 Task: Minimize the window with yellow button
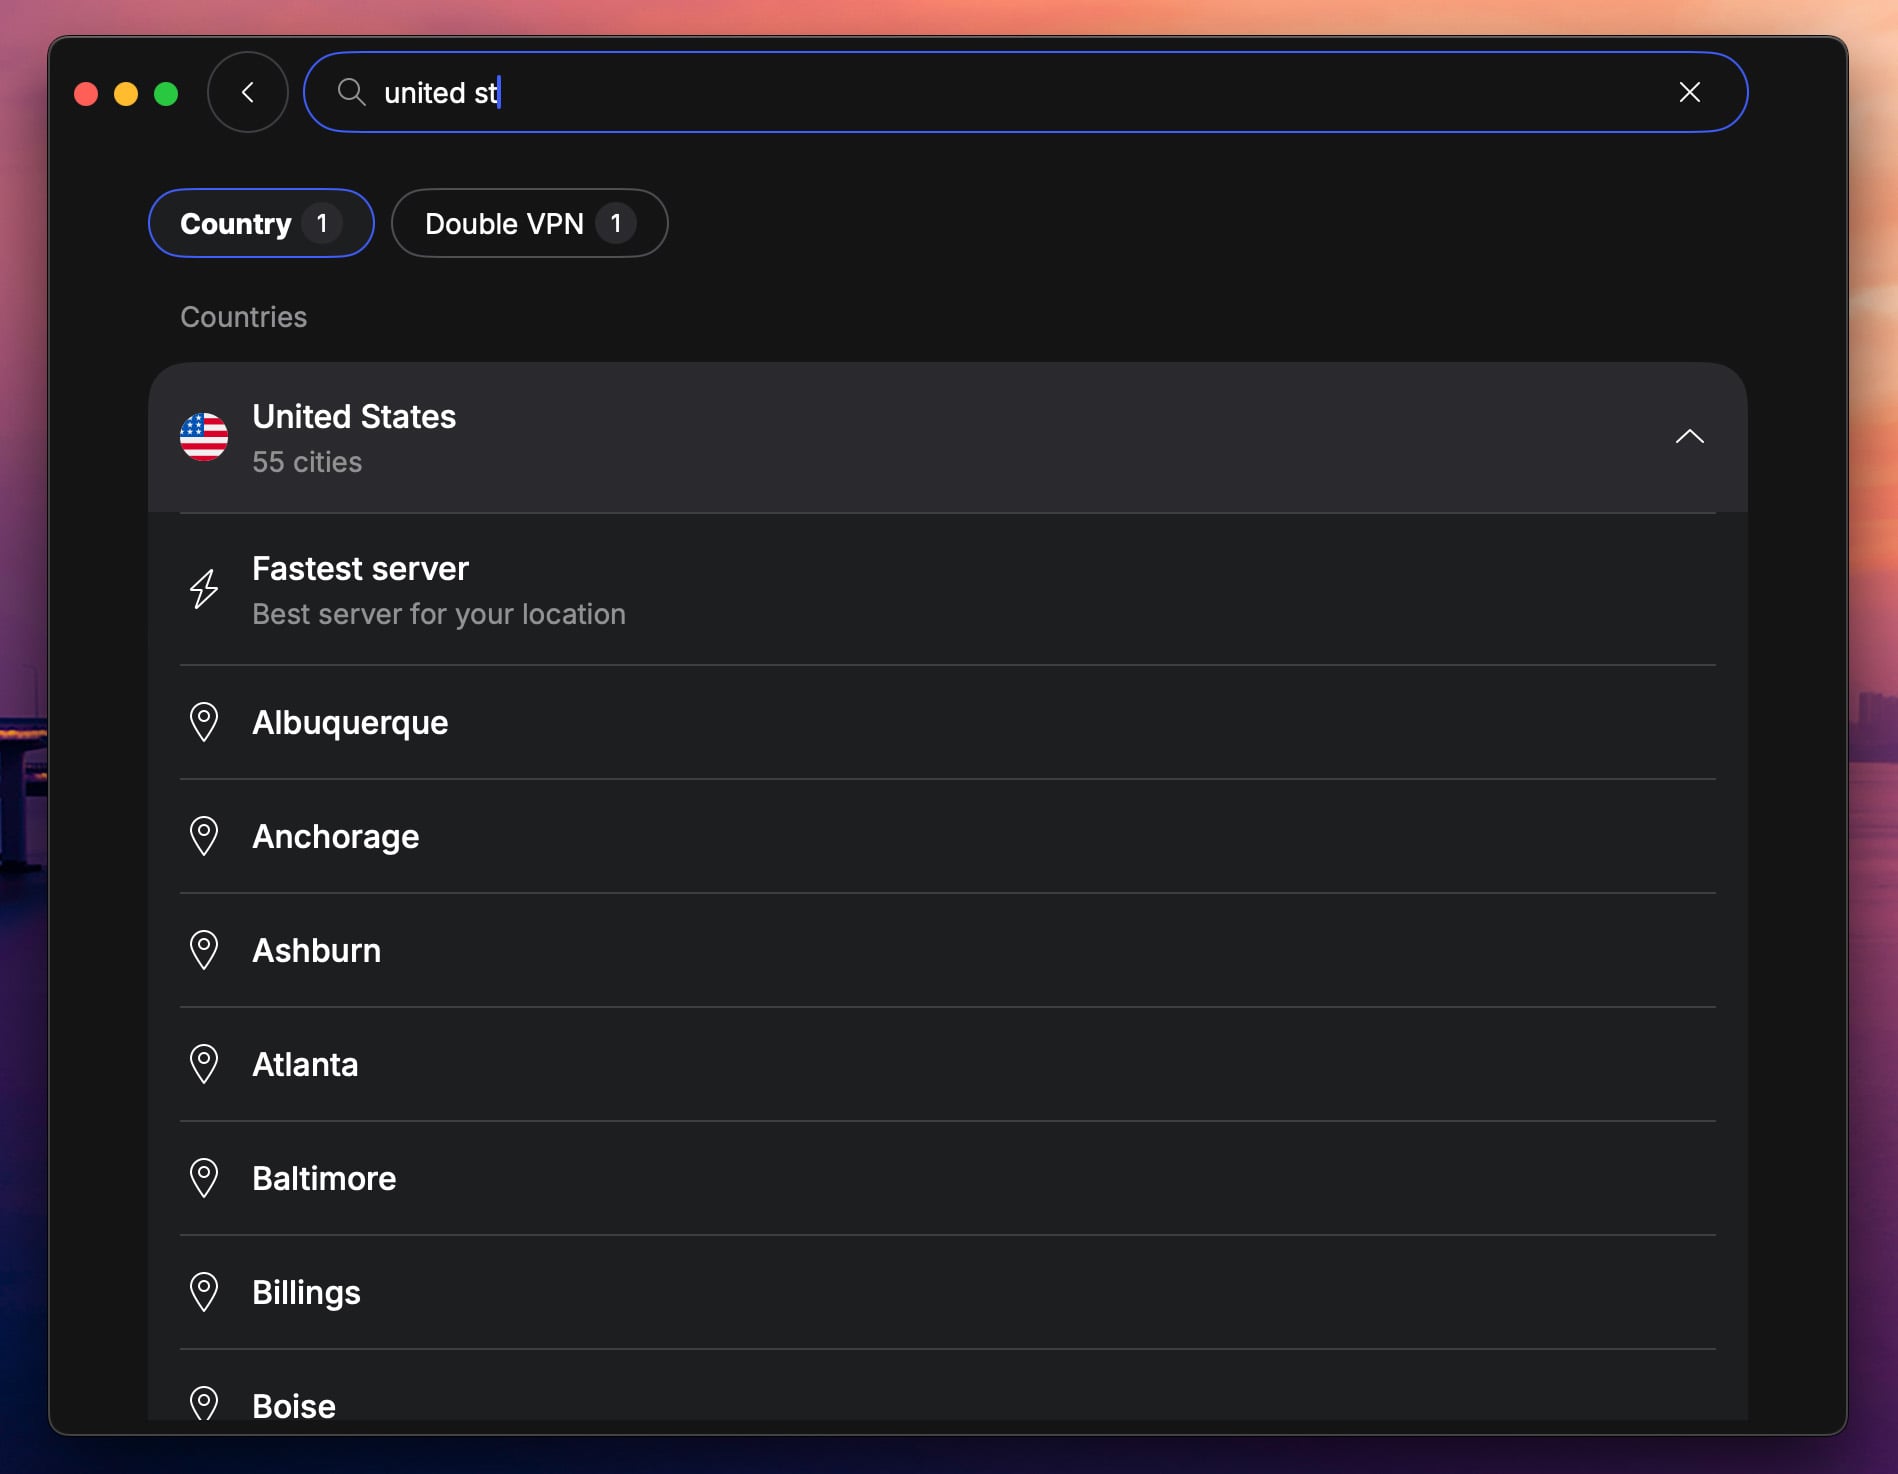126,94
